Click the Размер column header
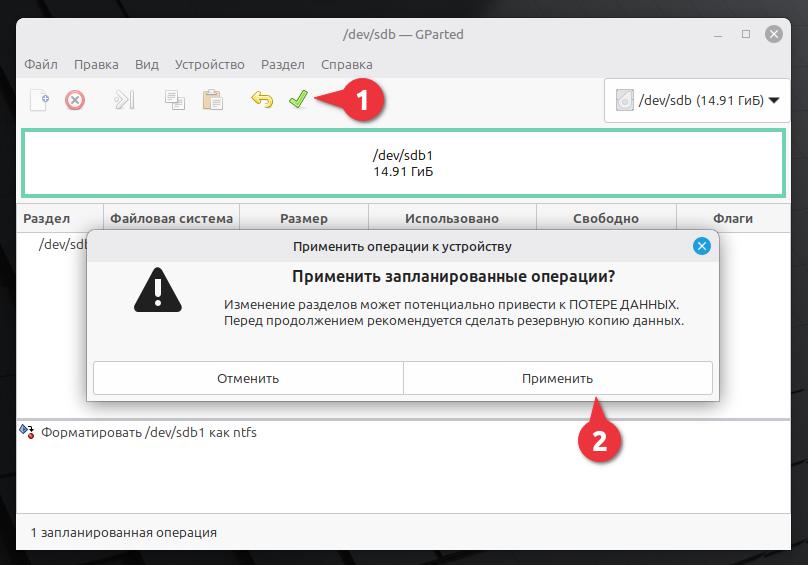This screenshot has width=808, height=565. (x=304, y=219)
